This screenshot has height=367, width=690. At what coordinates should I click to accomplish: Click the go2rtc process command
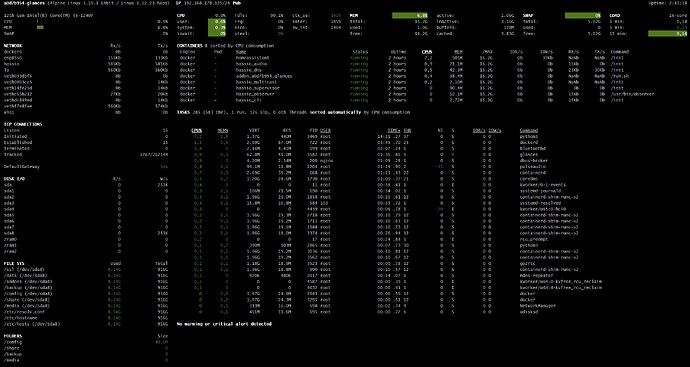tap(527, 264)
